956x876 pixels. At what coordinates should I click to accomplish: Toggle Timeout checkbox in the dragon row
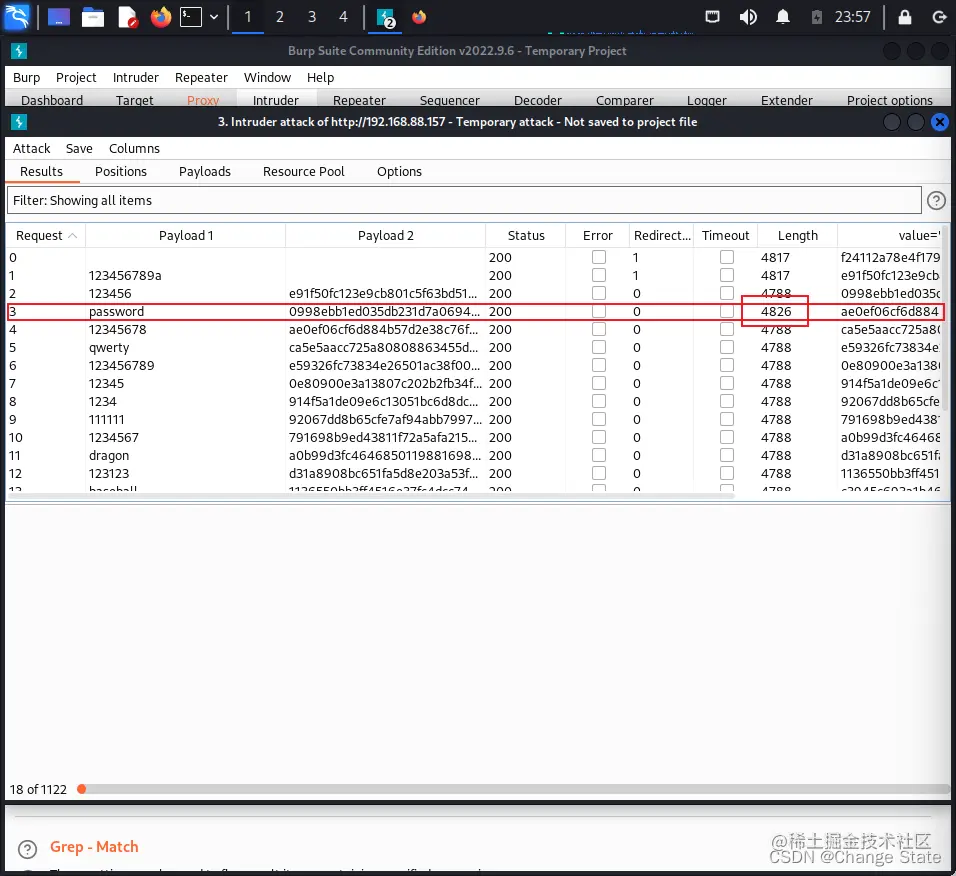click(726, 455)
